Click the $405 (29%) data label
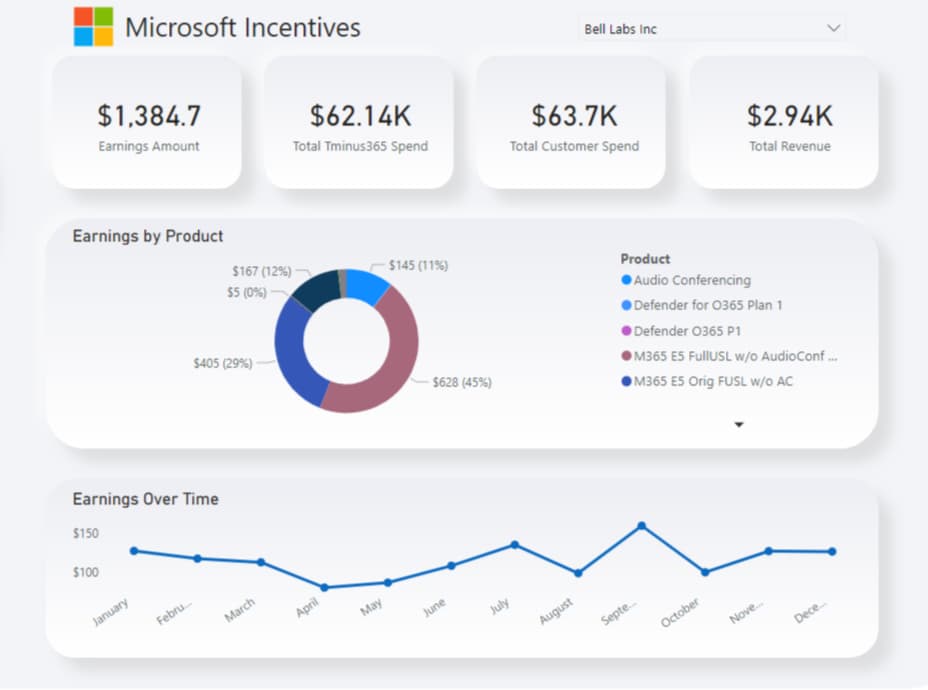This screenshot has height=690, width=928. [223, 363]
